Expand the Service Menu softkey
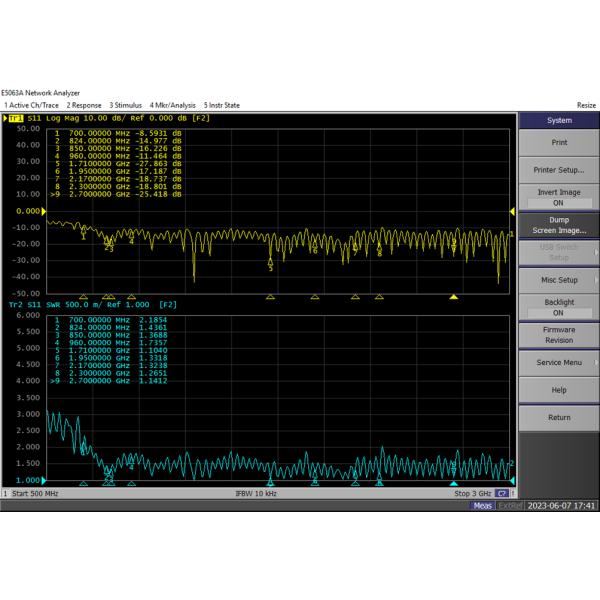 [x=558, y=362]
